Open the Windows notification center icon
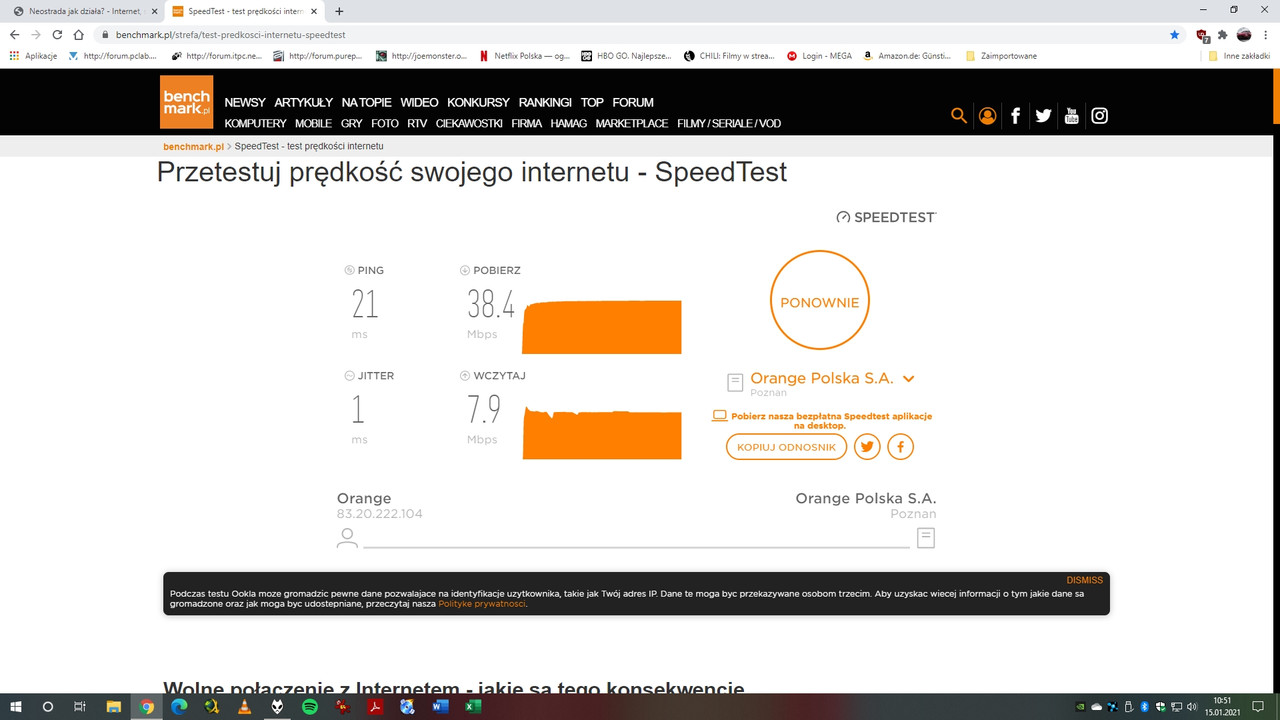The image size is (1280, 720). pyautogui.click(x=1258, y=707)
